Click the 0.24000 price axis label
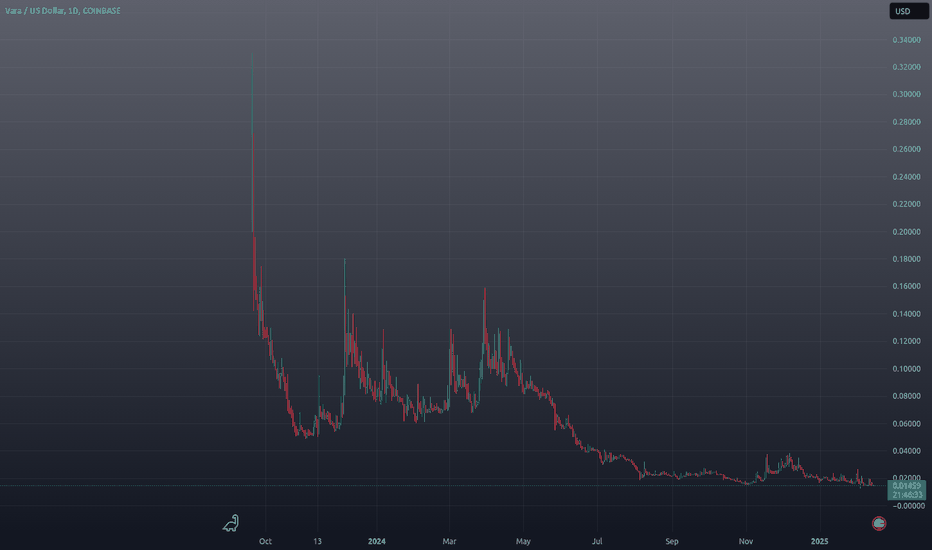 [906, 177]
